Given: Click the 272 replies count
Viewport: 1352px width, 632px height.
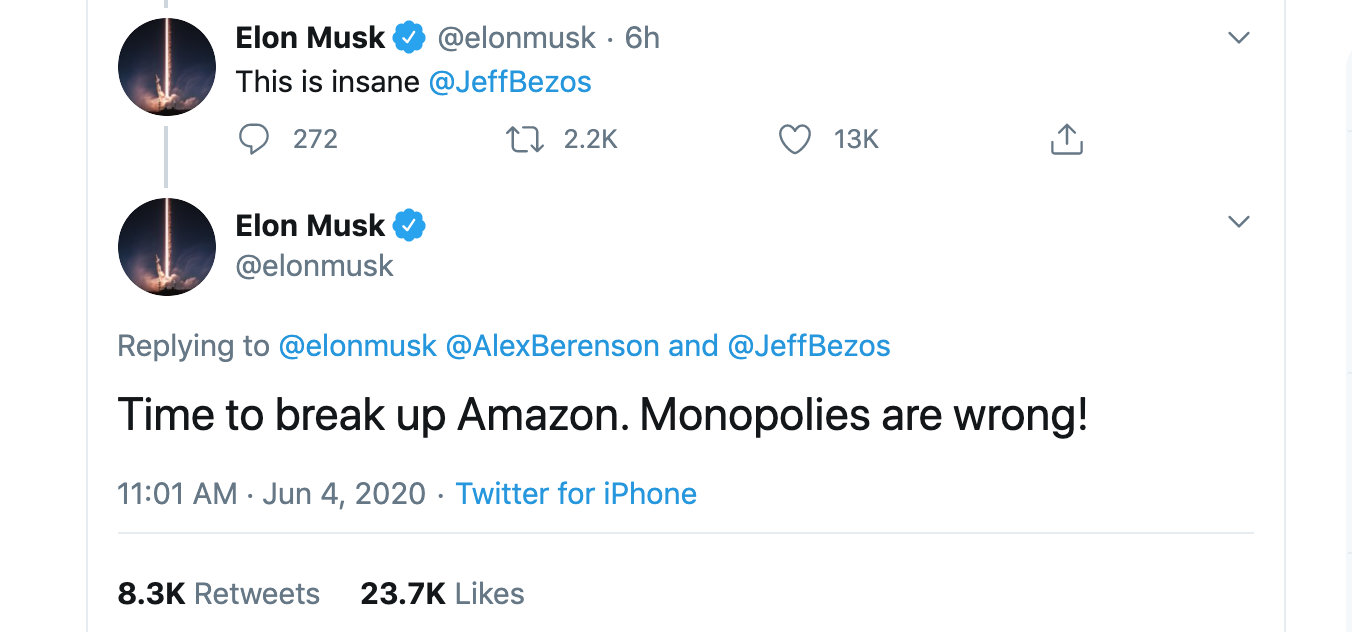Looking at the screenshot, I should click(314, 139).
